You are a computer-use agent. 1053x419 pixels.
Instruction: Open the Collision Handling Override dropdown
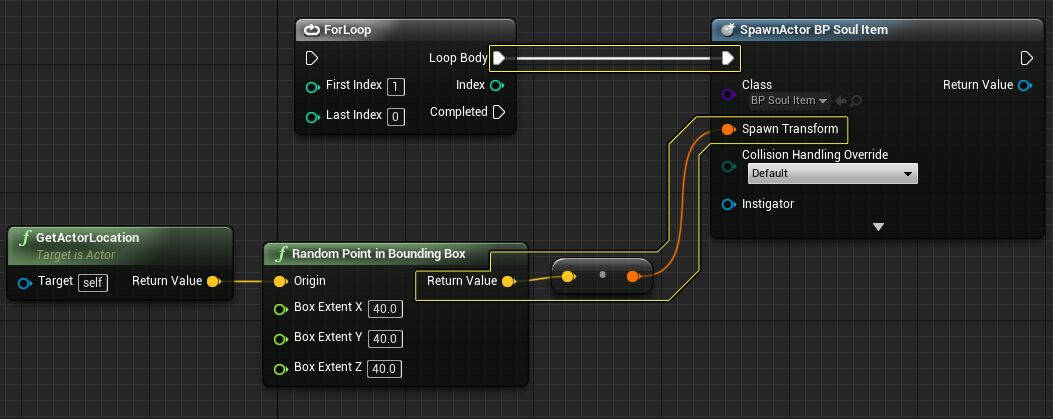(832, 174)
